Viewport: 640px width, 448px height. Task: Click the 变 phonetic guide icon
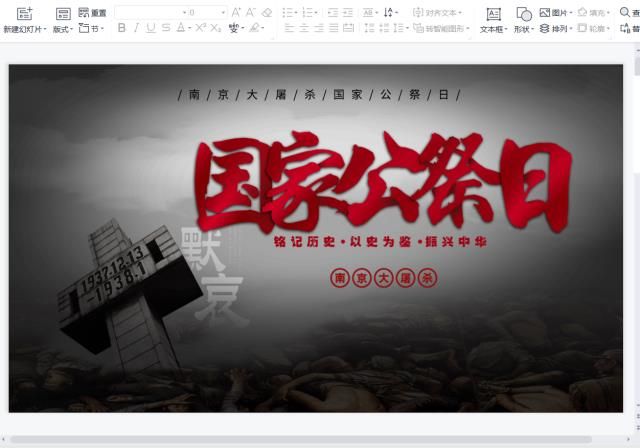click(233, 28)
